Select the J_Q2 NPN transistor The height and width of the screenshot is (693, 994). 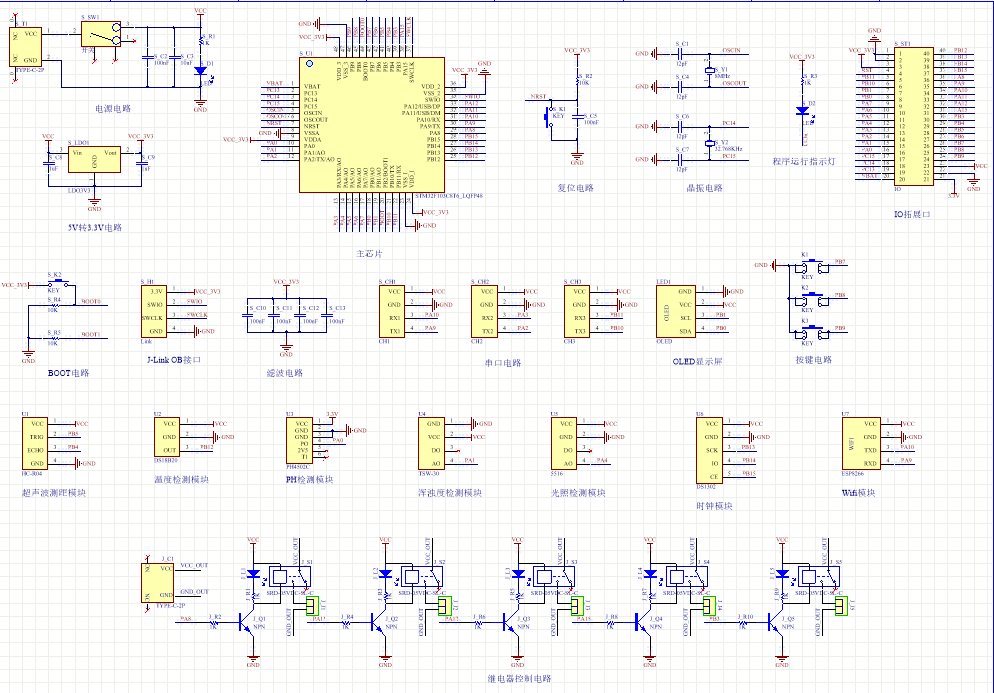coord(378,623)
